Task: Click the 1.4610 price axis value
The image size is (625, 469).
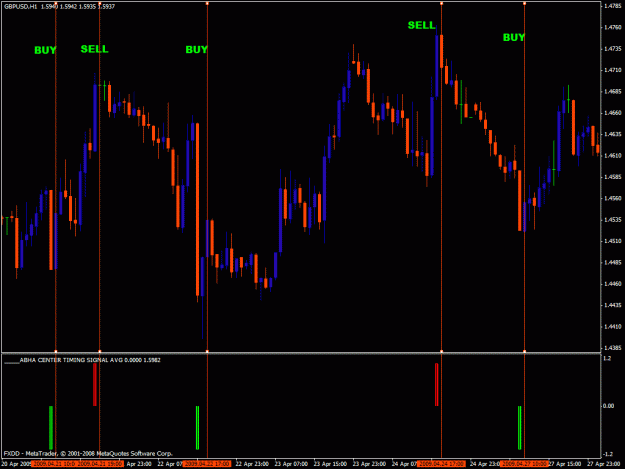Action: (613, 155)
